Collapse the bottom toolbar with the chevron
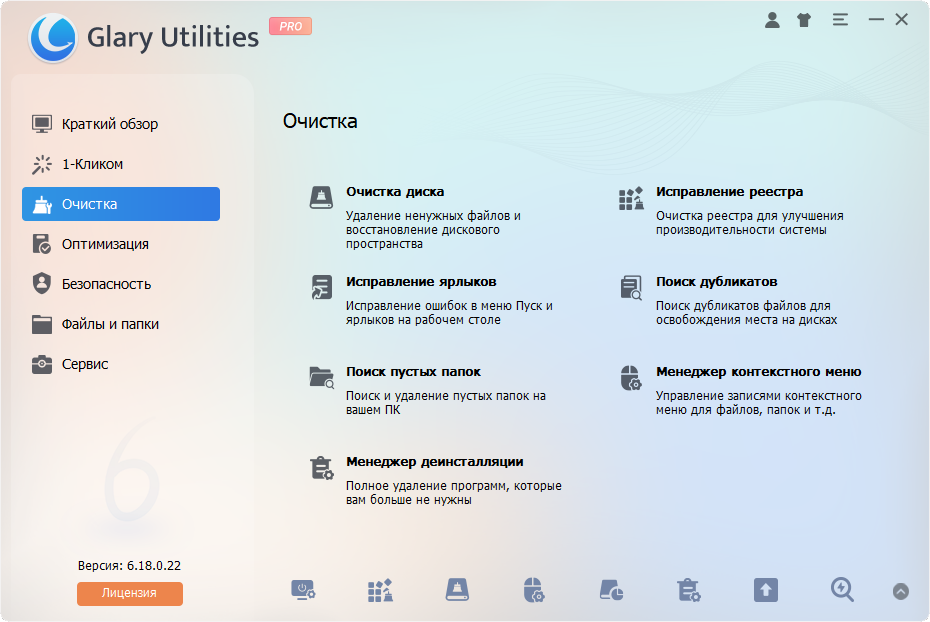This screenshot has height=622, width=930. coord(901,591)
